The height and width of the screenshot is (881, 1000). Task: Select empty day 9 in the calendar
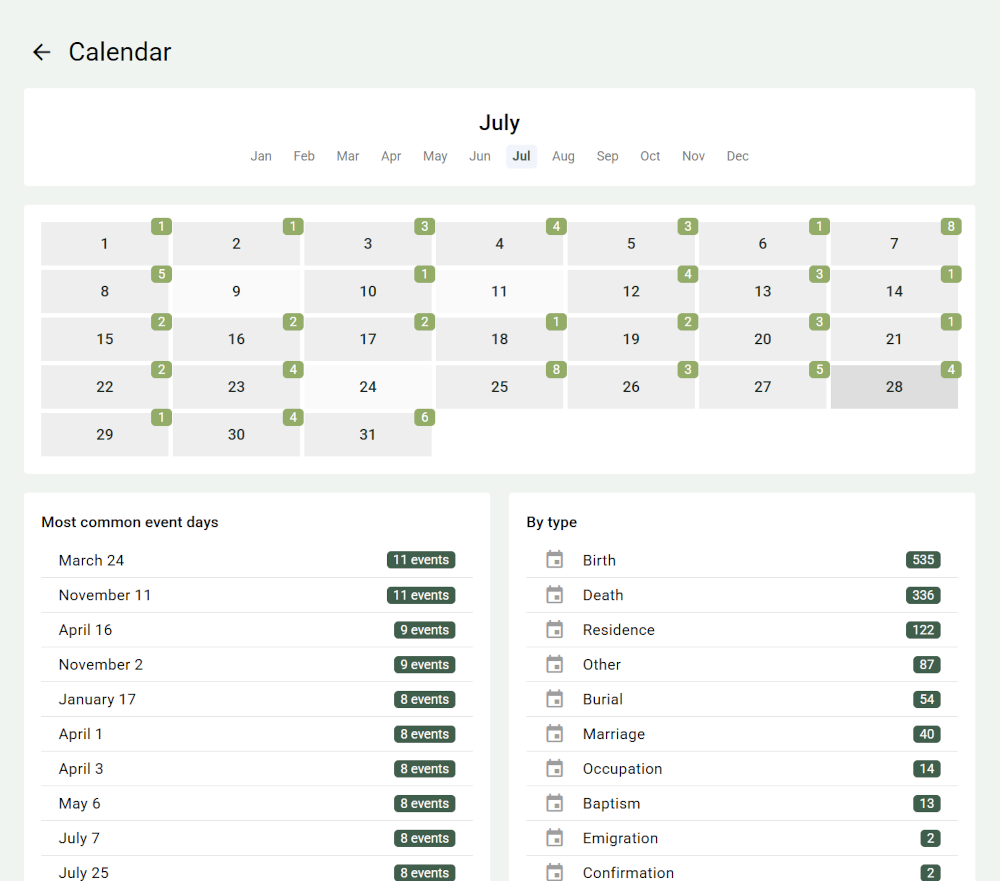click(x=236, y=292)
